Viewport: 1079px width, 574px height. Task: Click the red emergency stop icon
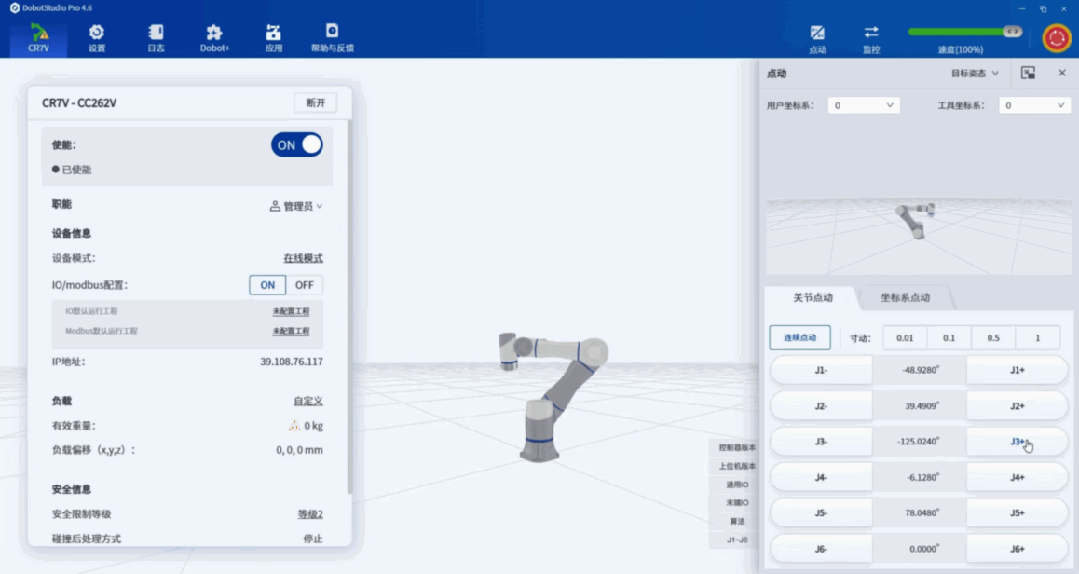1056,37
